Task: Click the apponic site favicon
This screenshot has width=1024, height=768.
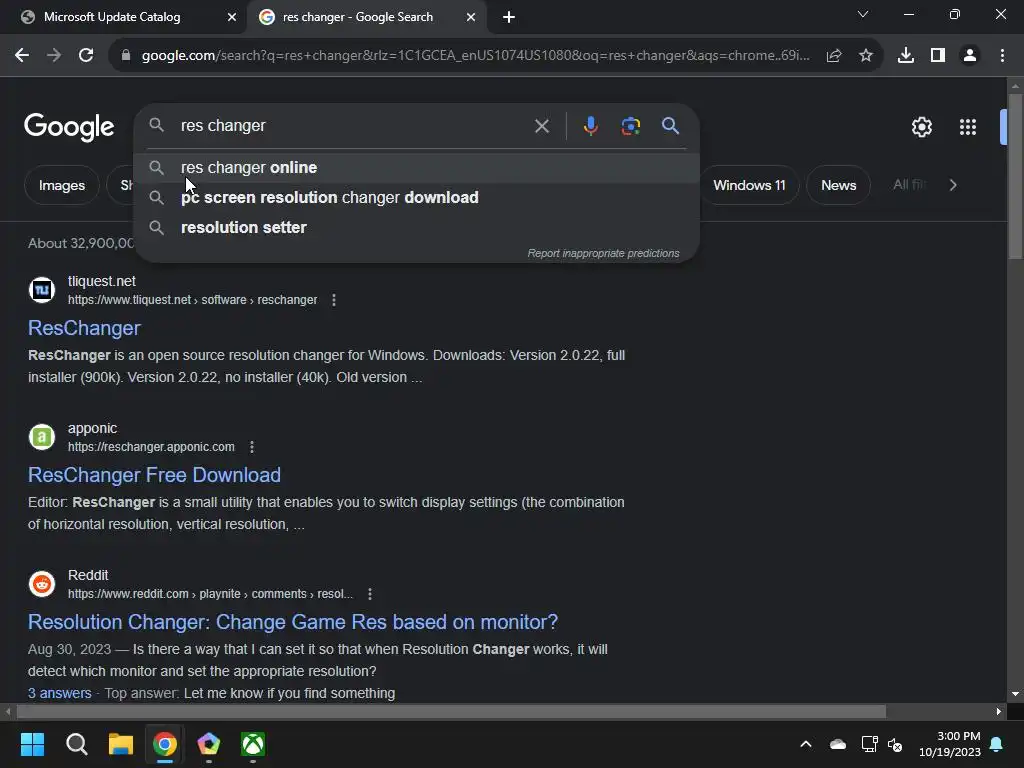Action: [x=42, y=437]
